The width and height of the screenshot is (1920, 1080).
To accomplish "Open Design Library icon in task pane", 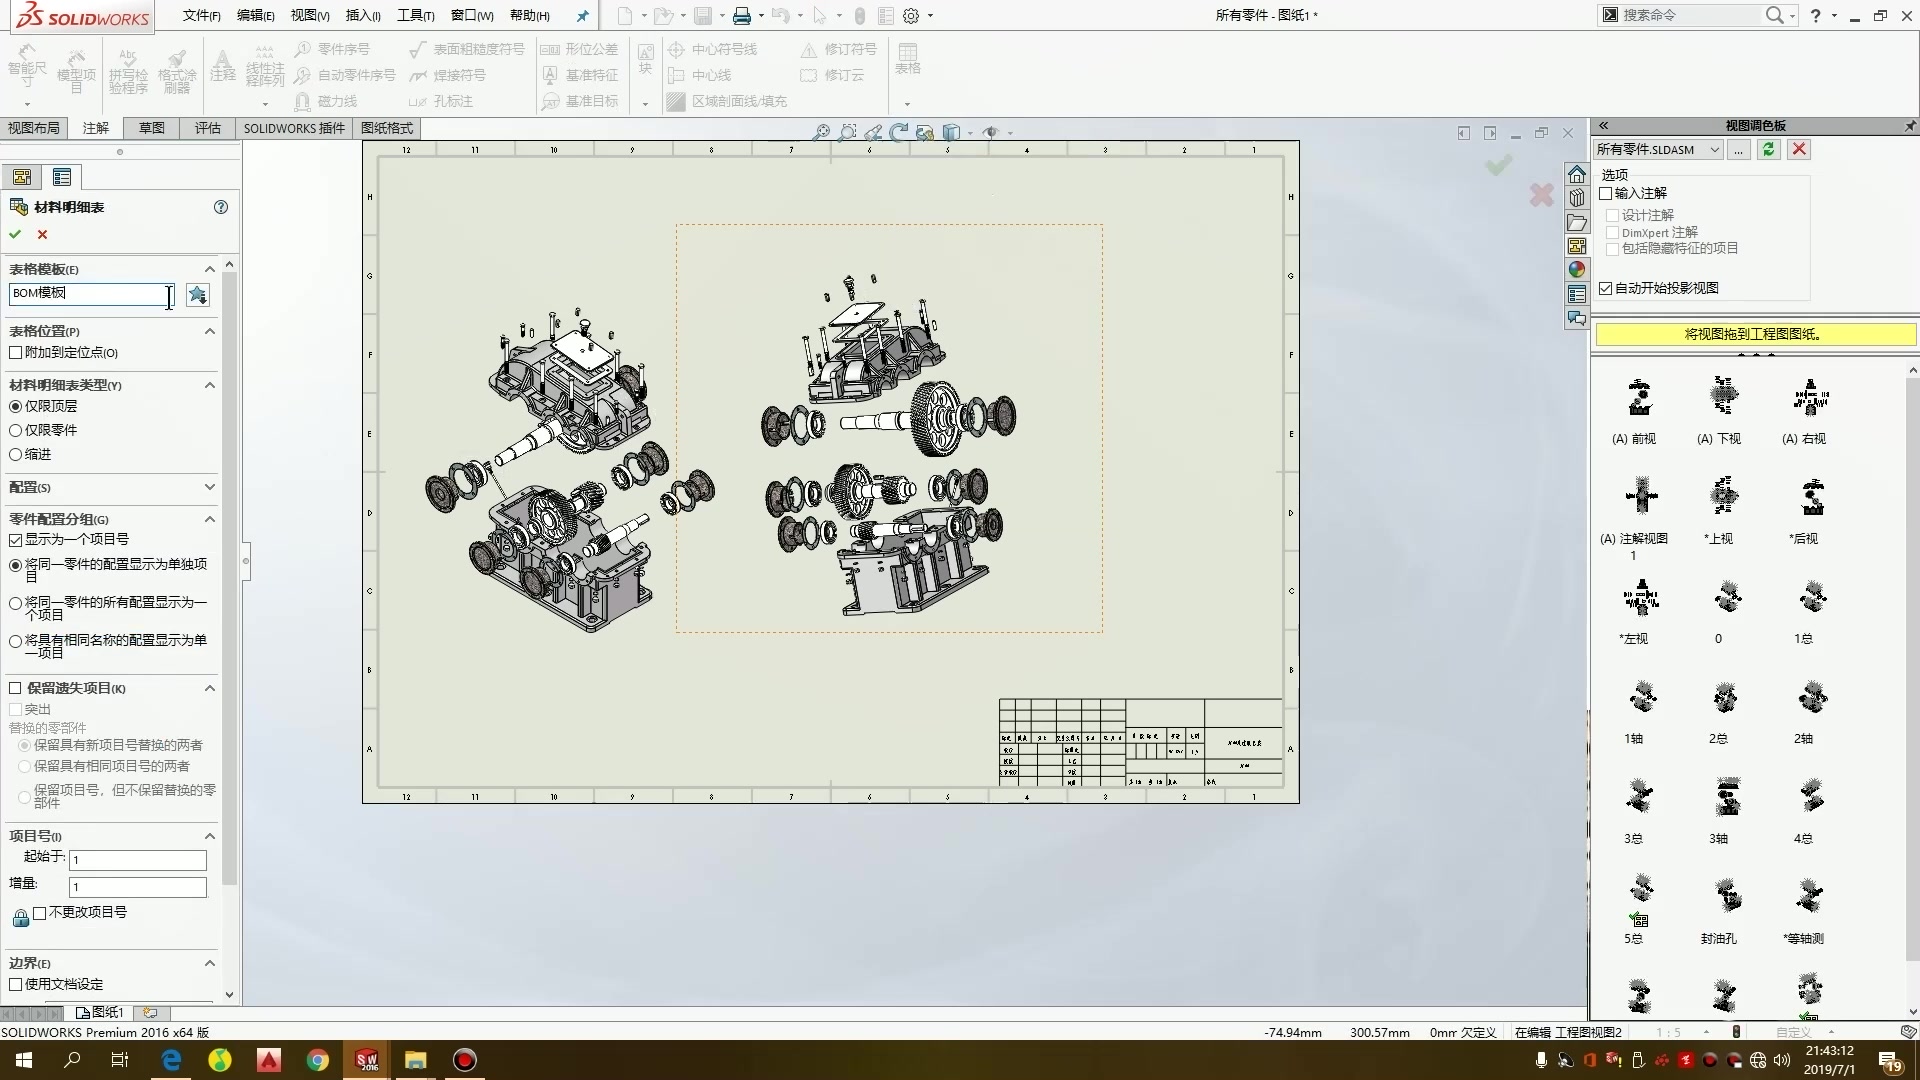I will tap(1577, 198).
